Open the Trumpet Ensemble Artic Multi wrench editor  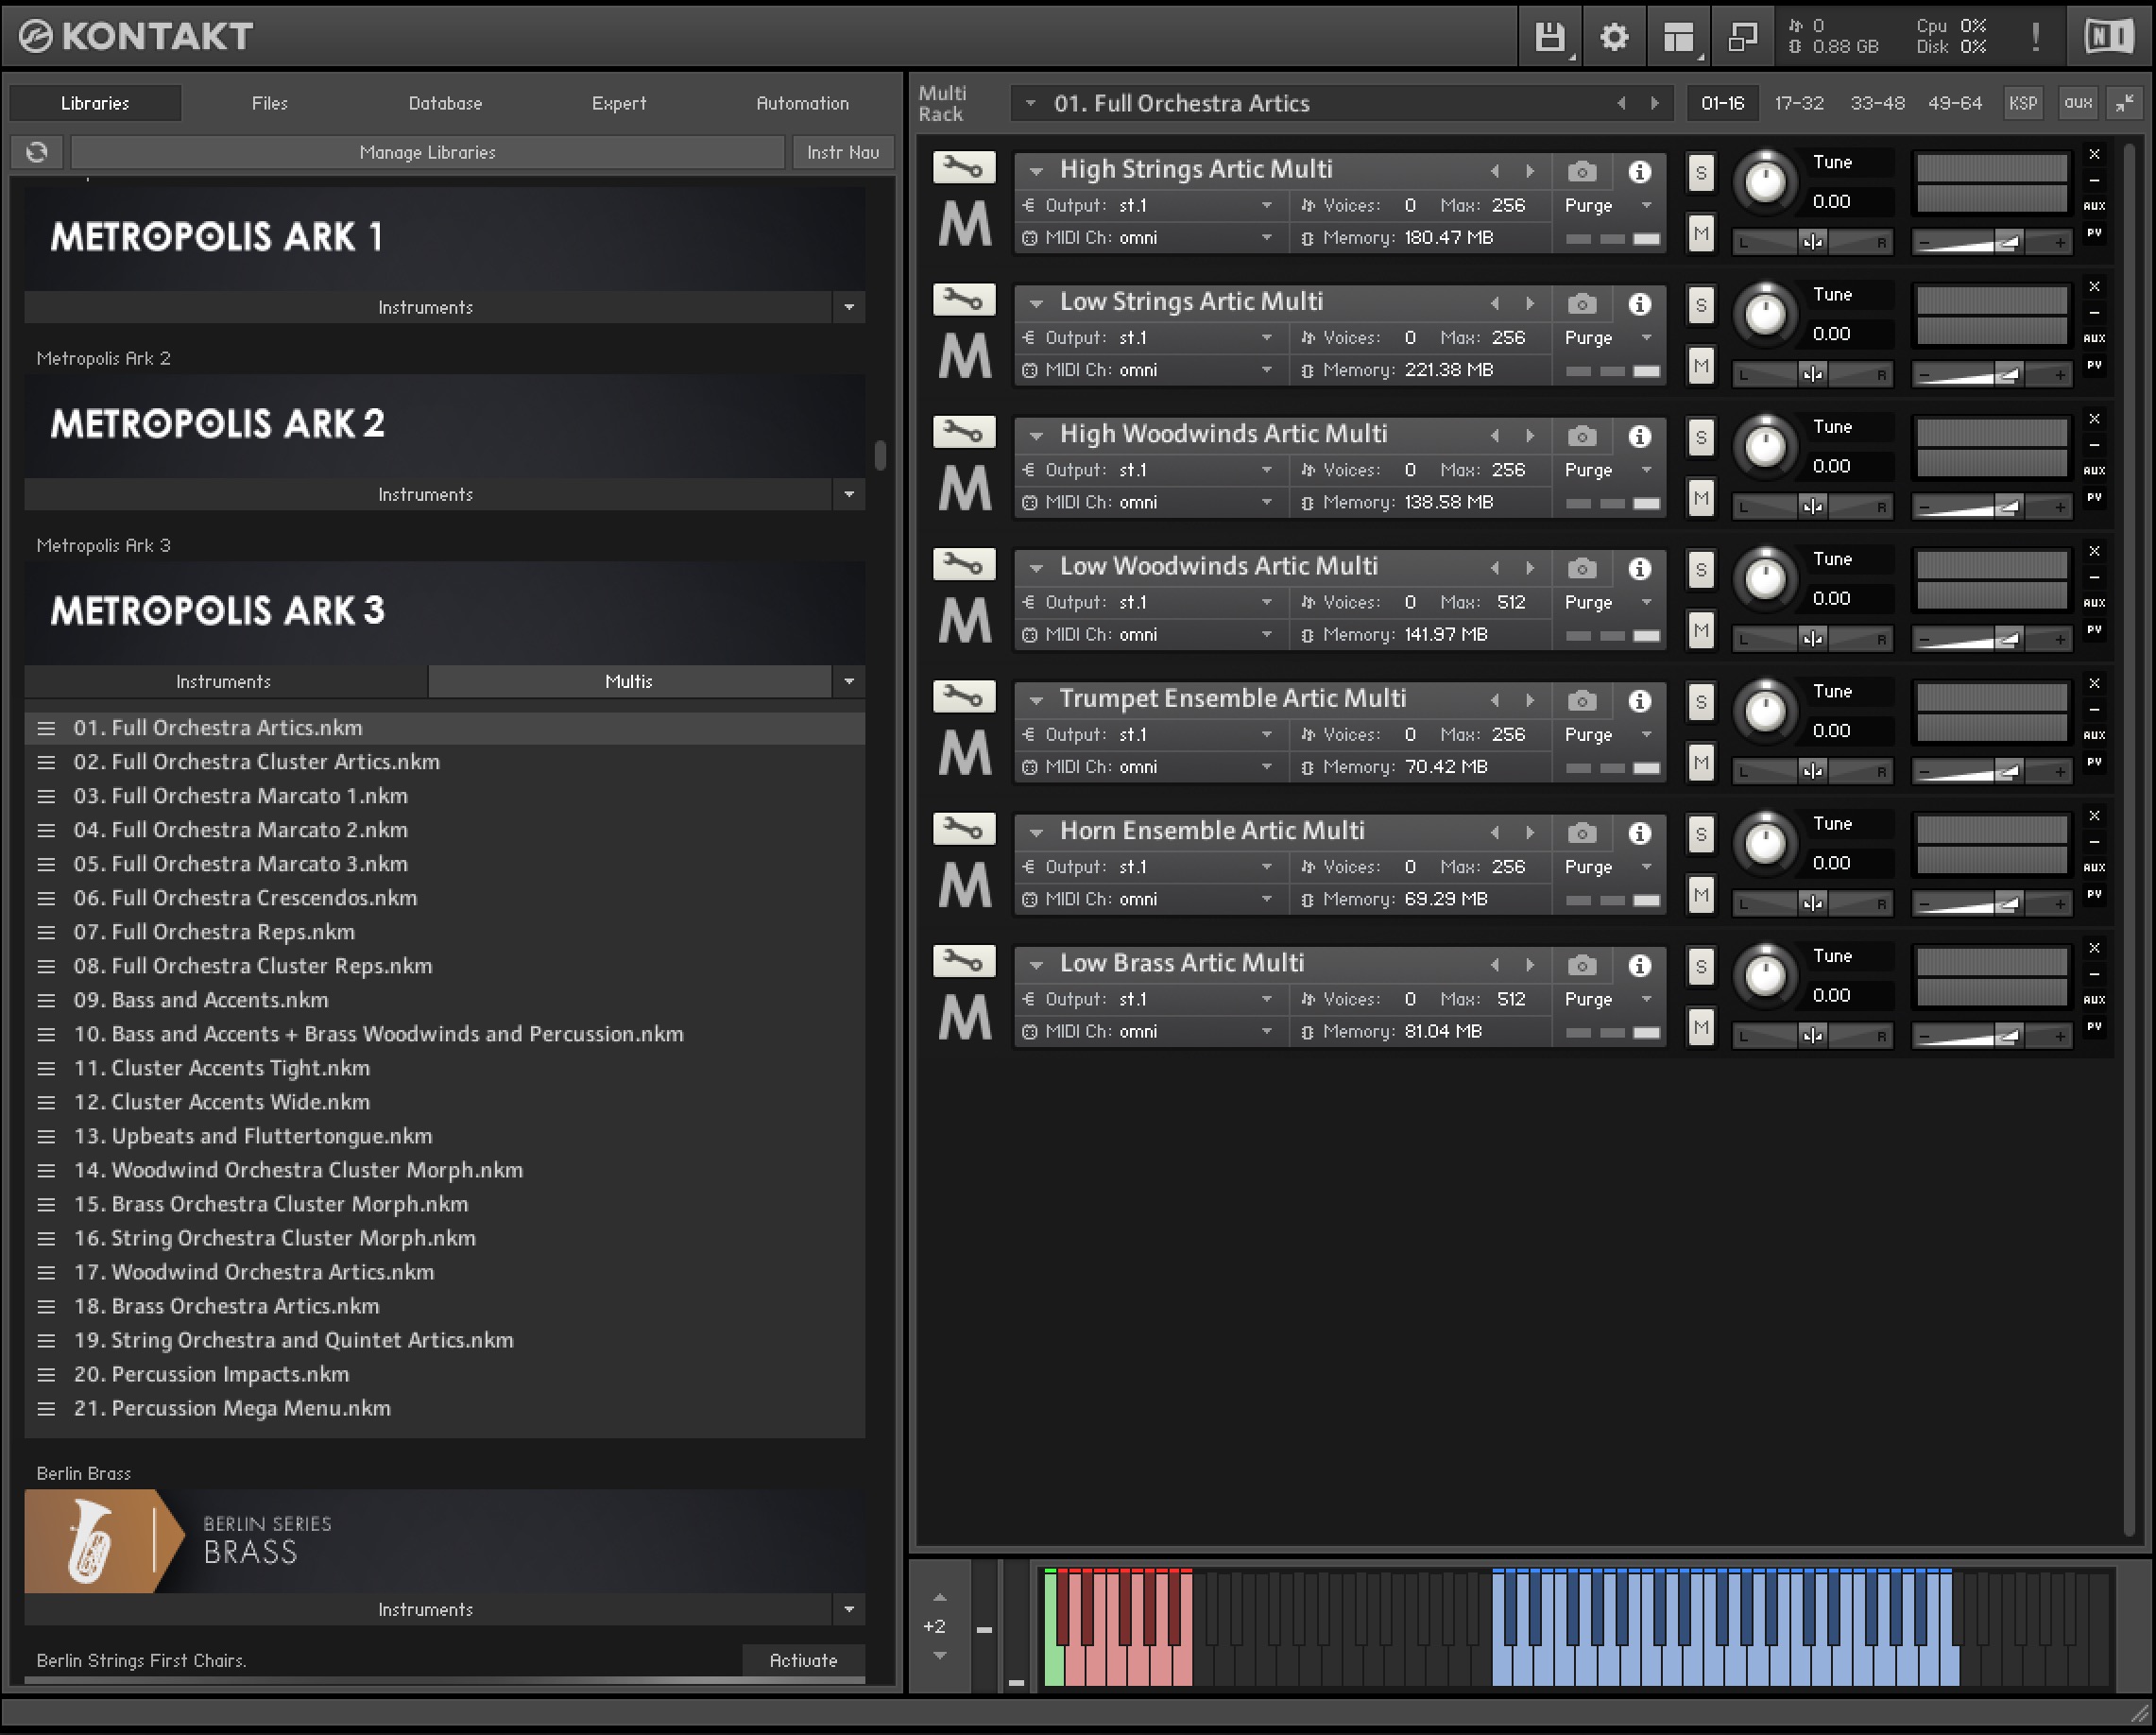tap(964, 696)
